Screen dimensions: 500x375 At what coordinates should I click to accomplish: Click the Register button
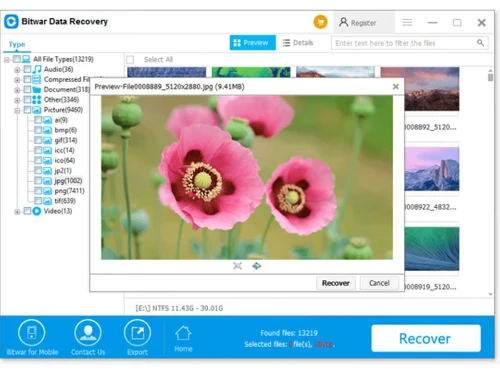click(x=364, y=23)
